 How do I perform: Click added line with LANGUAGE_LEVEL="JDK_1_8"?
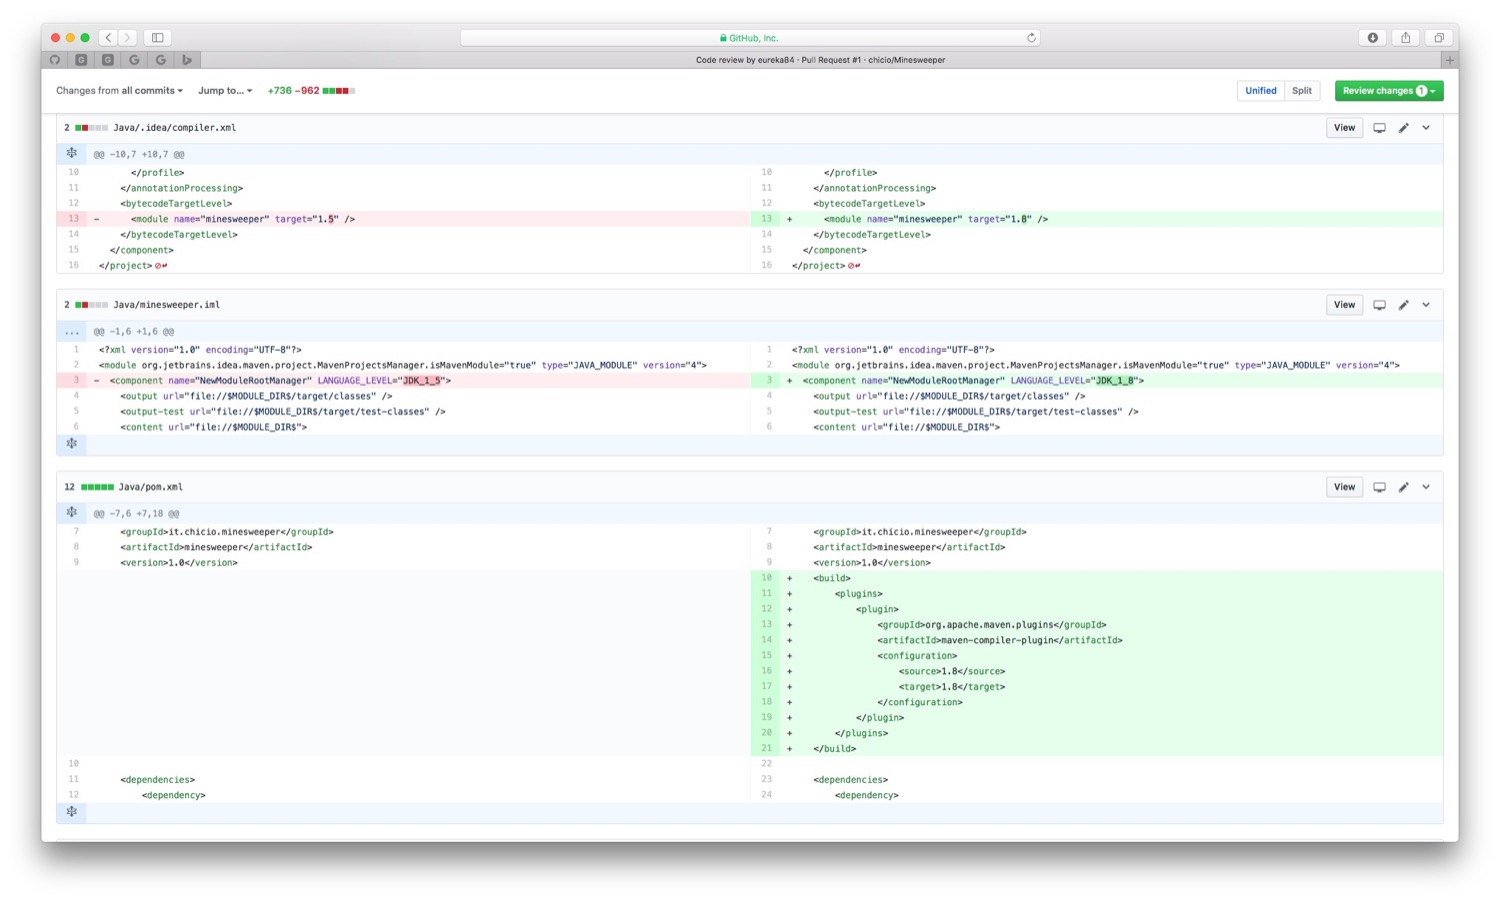click(x=1097, y=381)
